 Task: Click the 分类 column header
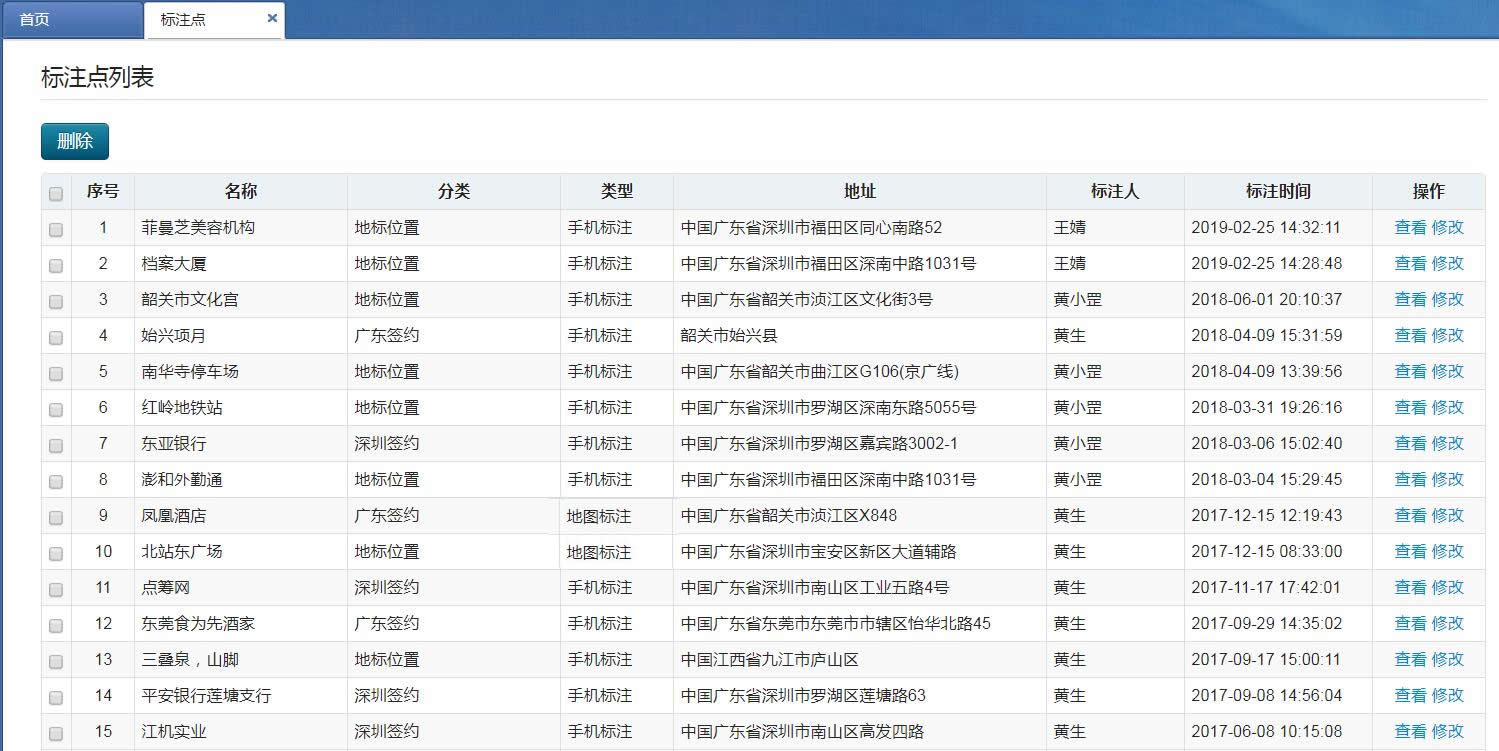[x=454, y=191]
